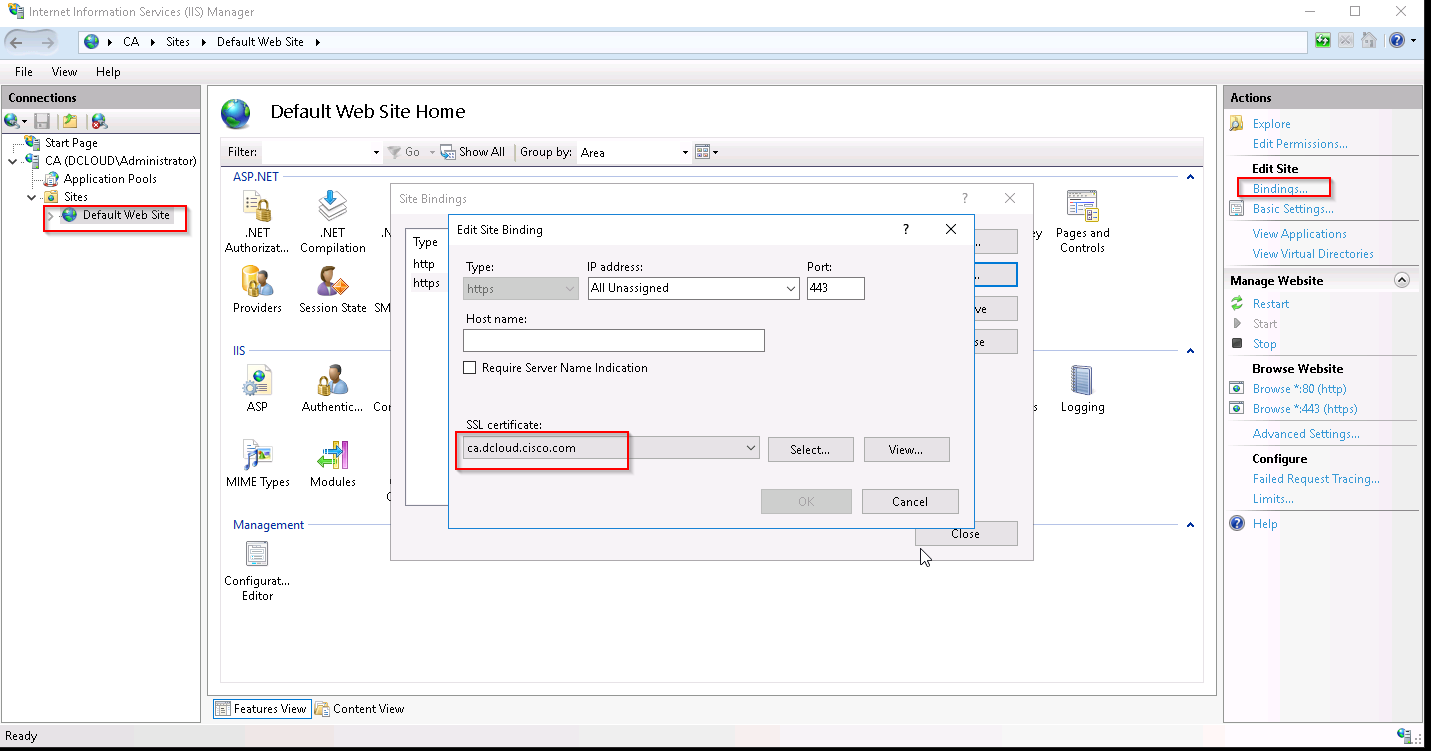Open the ASP feature icon
This screenshot has height=751, width=1431.
[x=257, y=381]
